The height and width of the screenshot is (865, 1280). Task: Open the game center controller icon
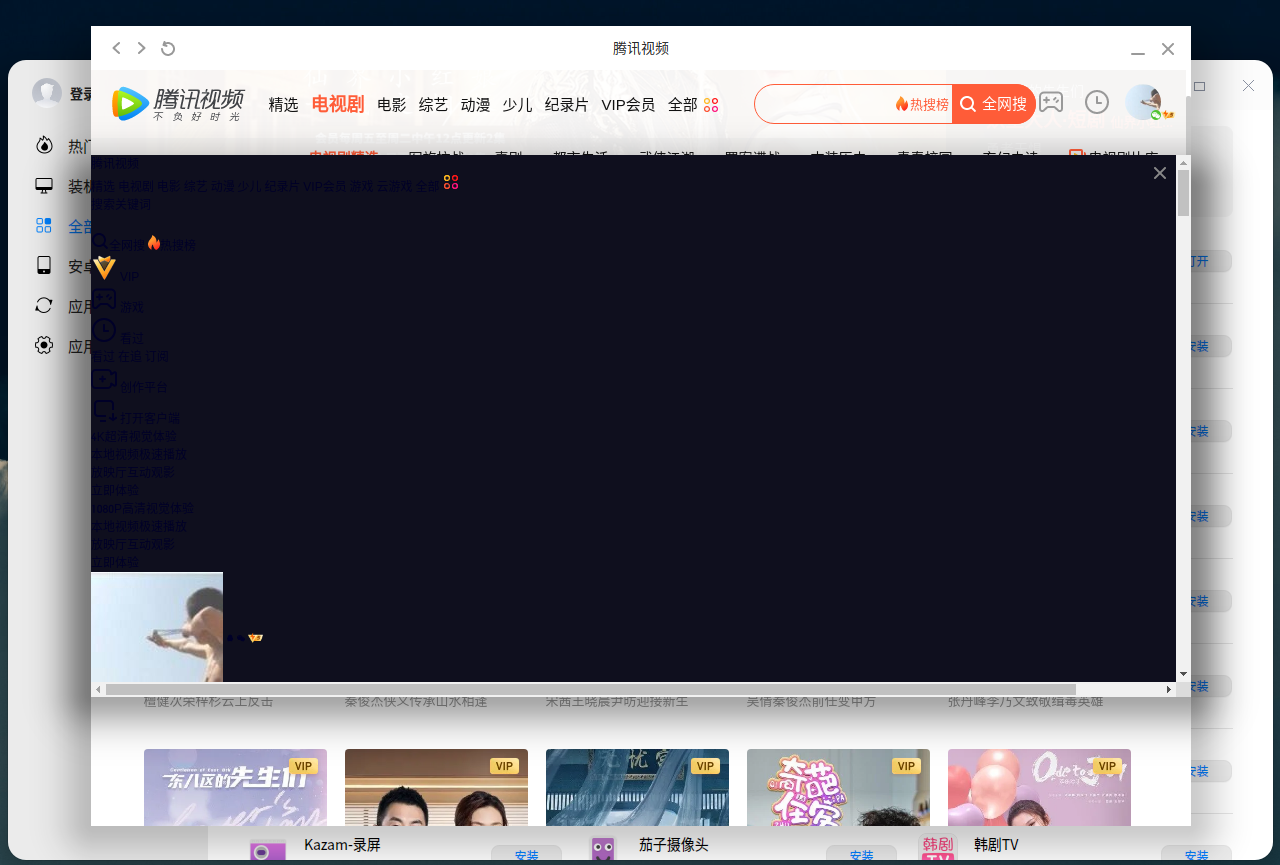[1051, 101]
